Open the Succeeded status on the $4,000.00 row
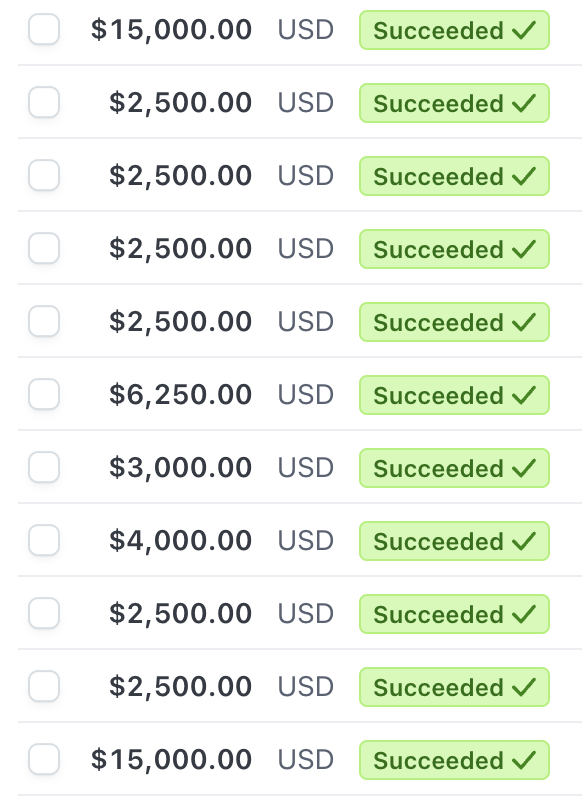 click(454, 541)
